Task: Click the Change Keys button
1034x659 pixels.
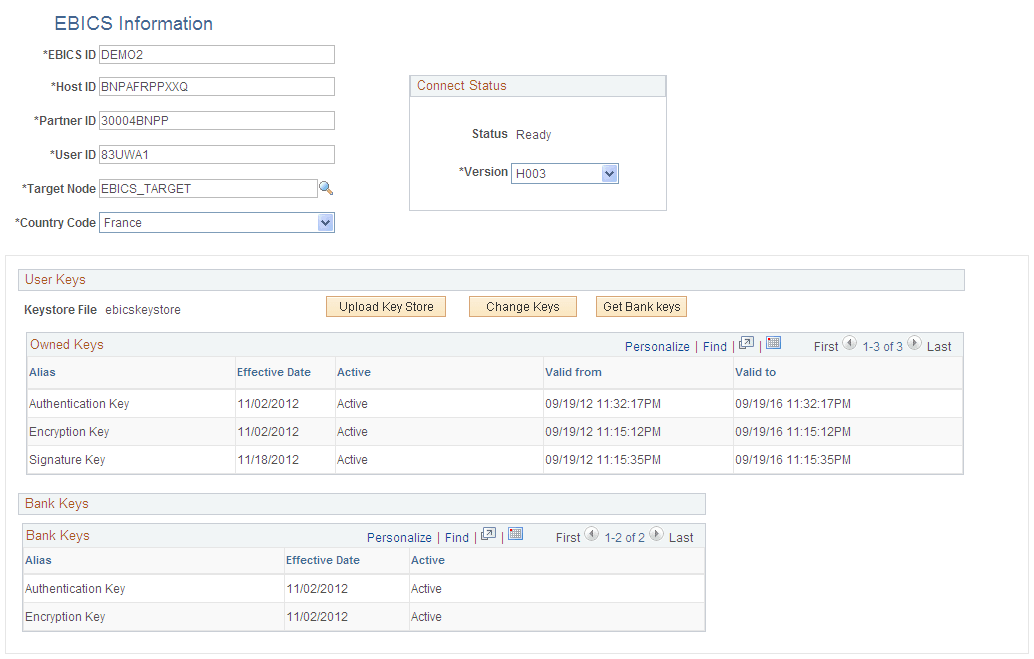Action: pyautogui.click(x=522, y=306)
